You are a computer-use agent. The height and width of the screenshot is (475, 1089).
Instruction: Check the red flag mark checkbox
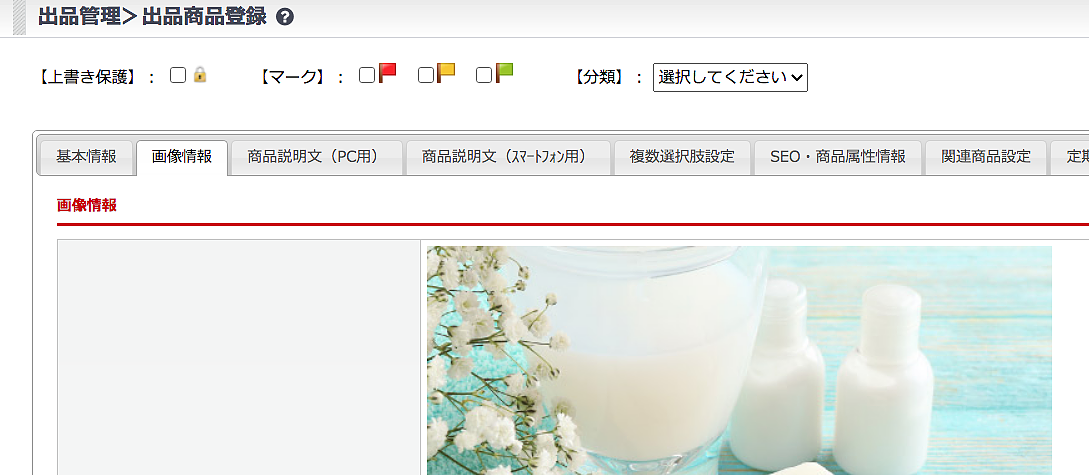[367, 75]
